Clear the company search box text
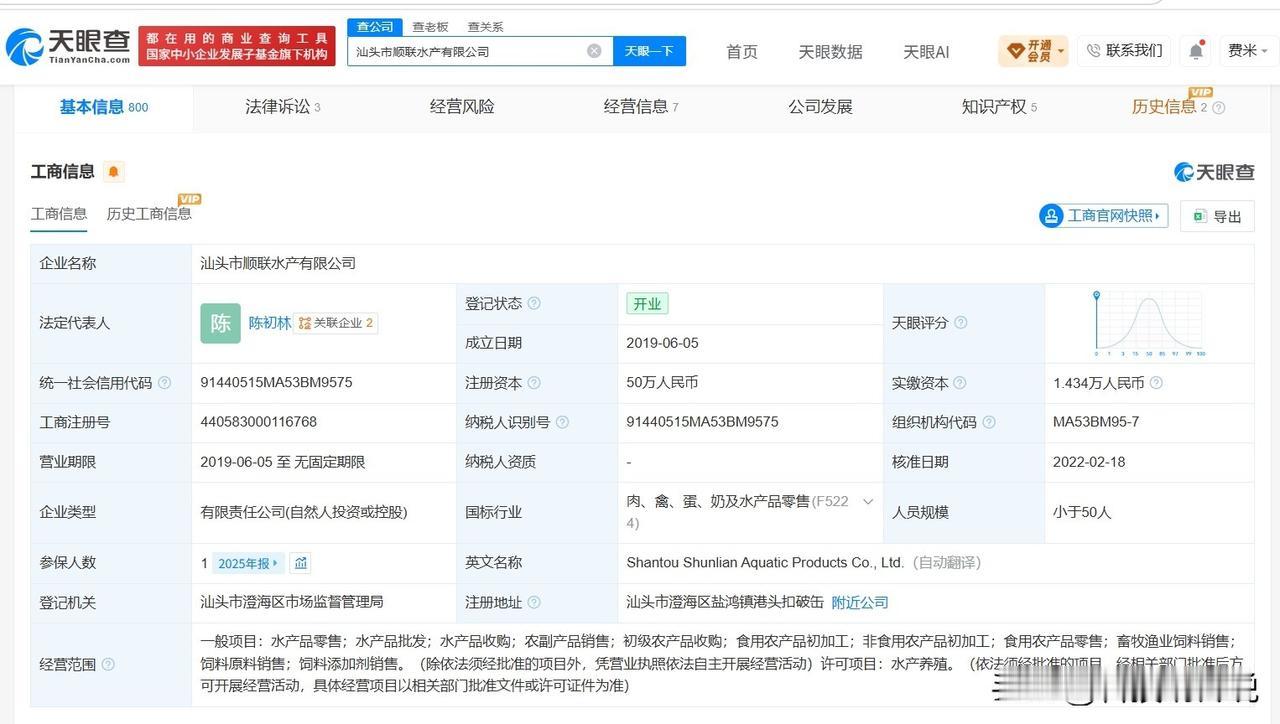 (594, 51)
